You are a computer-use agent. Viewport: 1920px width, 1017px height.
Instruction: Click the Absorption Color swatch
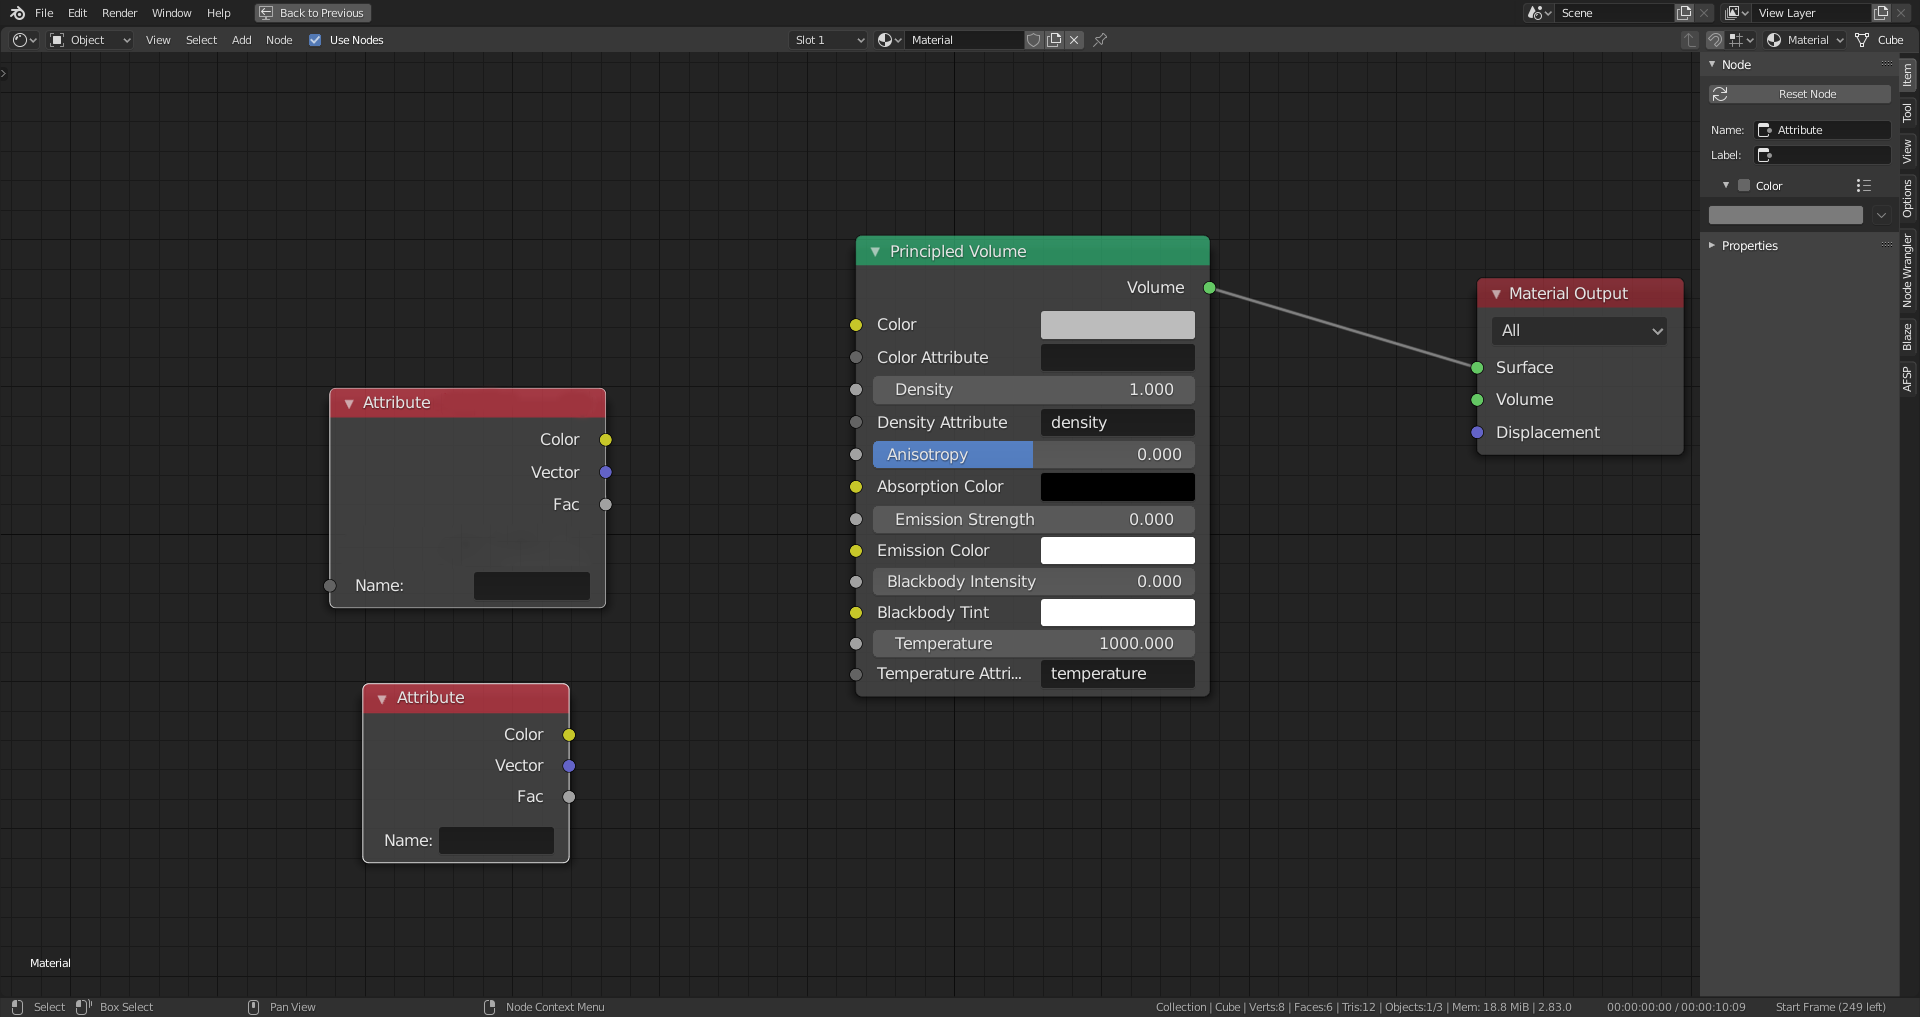1117,487
